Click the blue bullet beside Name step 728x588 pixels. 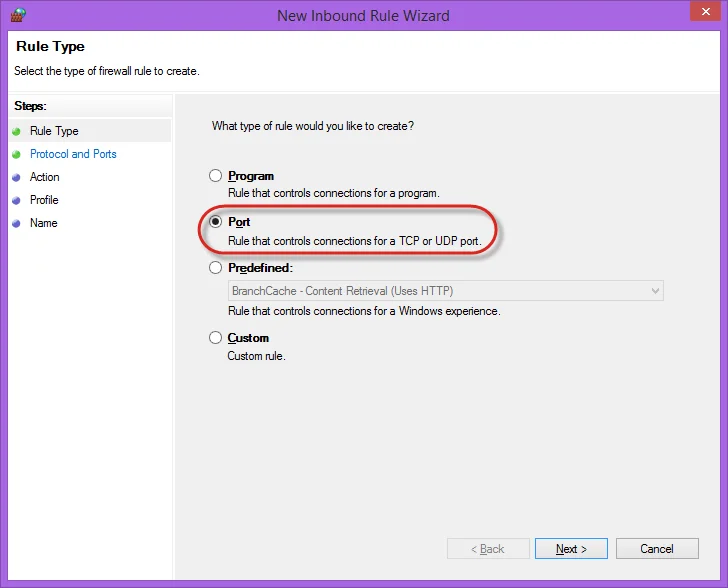pyautogui.click(x=16, y=223)
